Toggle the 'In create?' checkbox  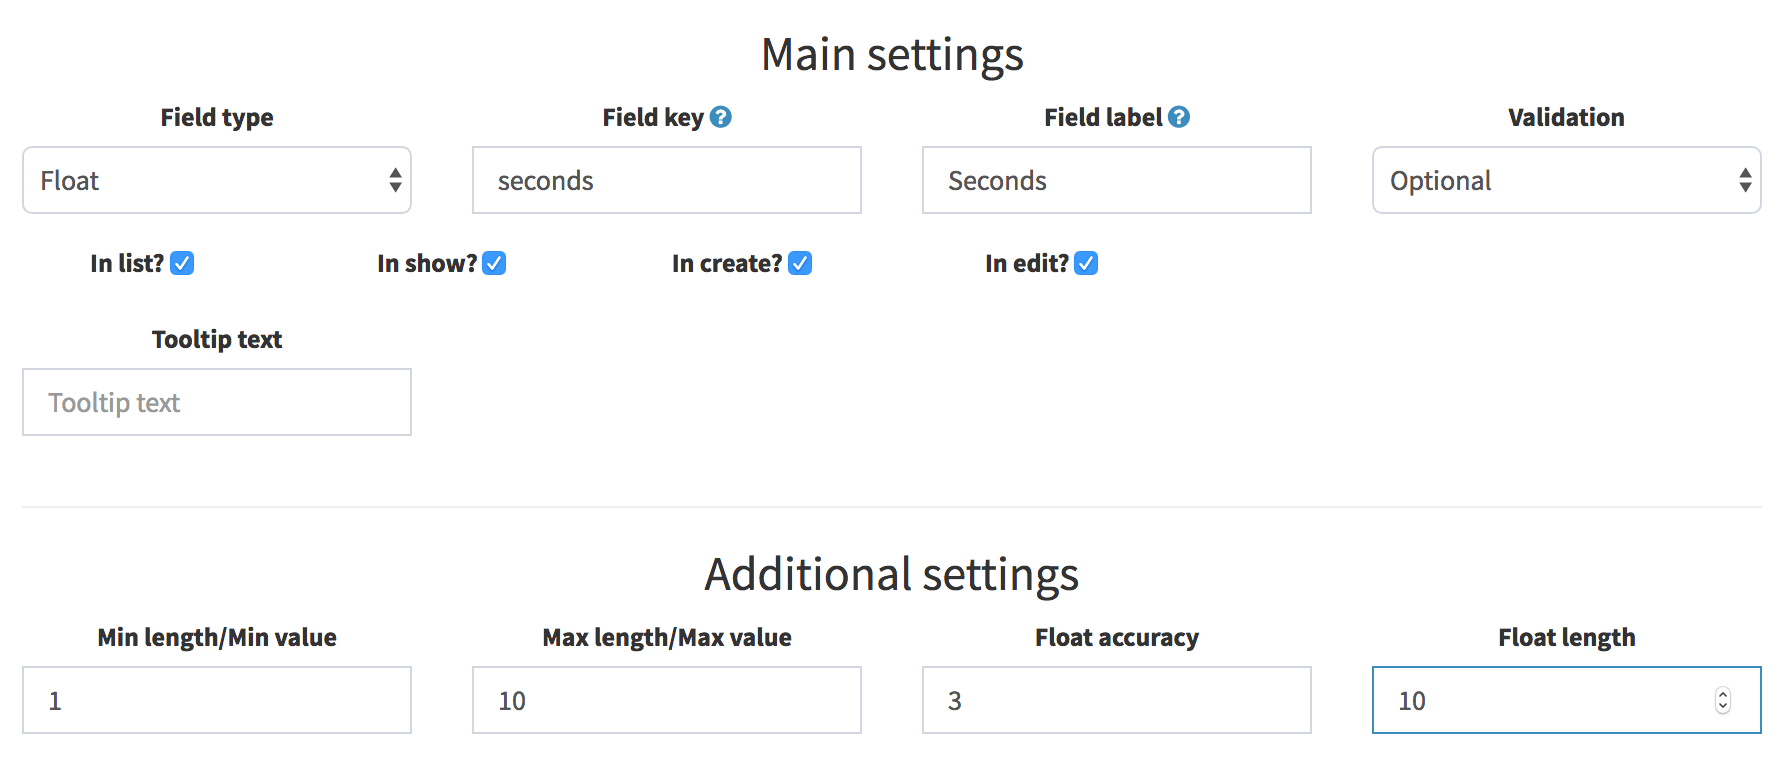(799, 263)
